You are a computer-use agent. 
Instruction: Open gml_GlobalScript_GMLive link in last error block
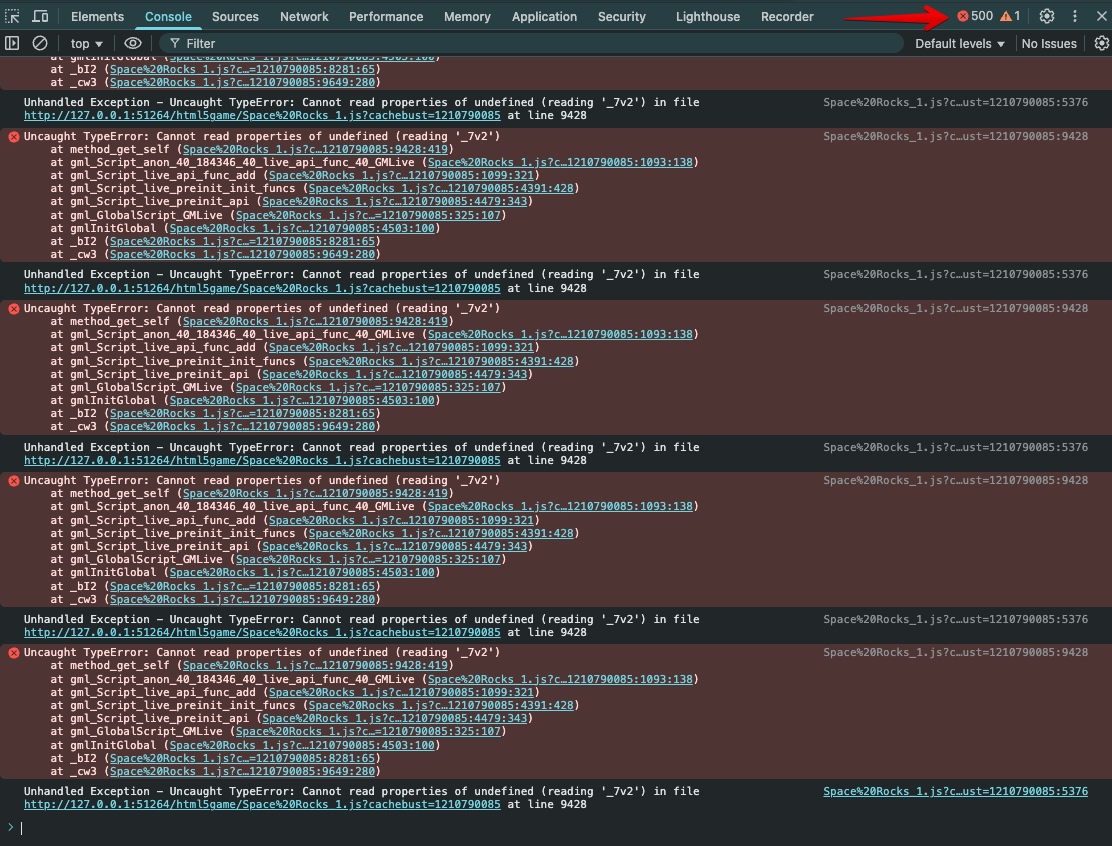(x=368, y=731)
